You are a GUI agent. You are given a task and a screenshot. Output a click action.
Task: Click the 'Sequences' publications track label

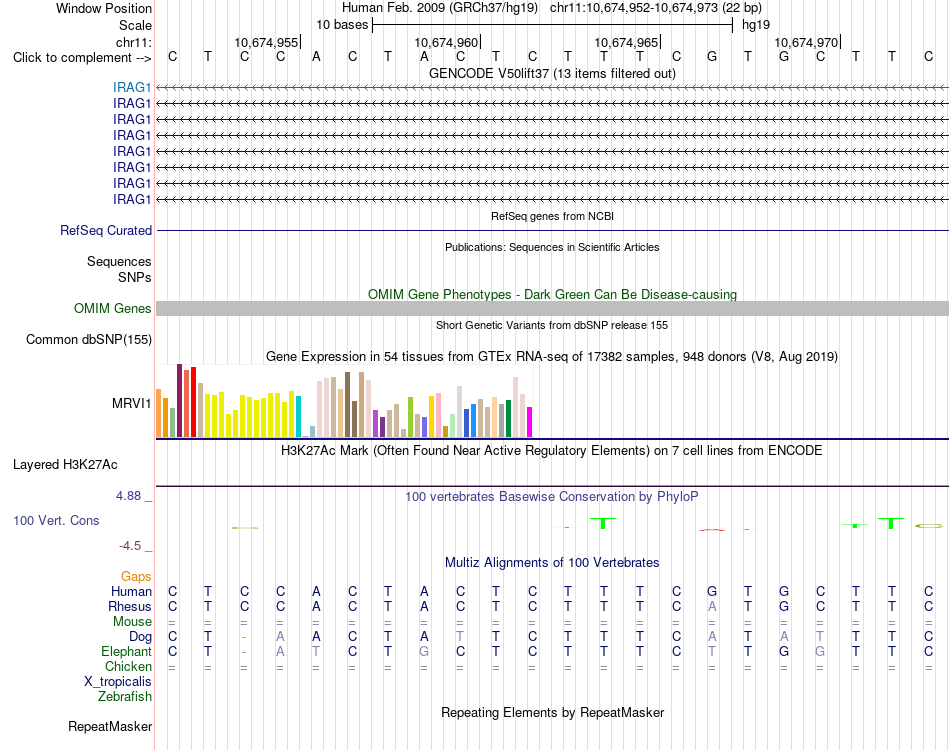pos(119,261)
